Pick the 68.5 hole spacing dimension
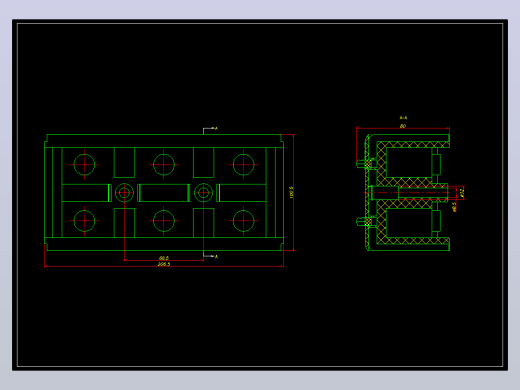Image resolution: width=520 pixels, height=390 pixels. pyautogui.click(x=164, y=258)
